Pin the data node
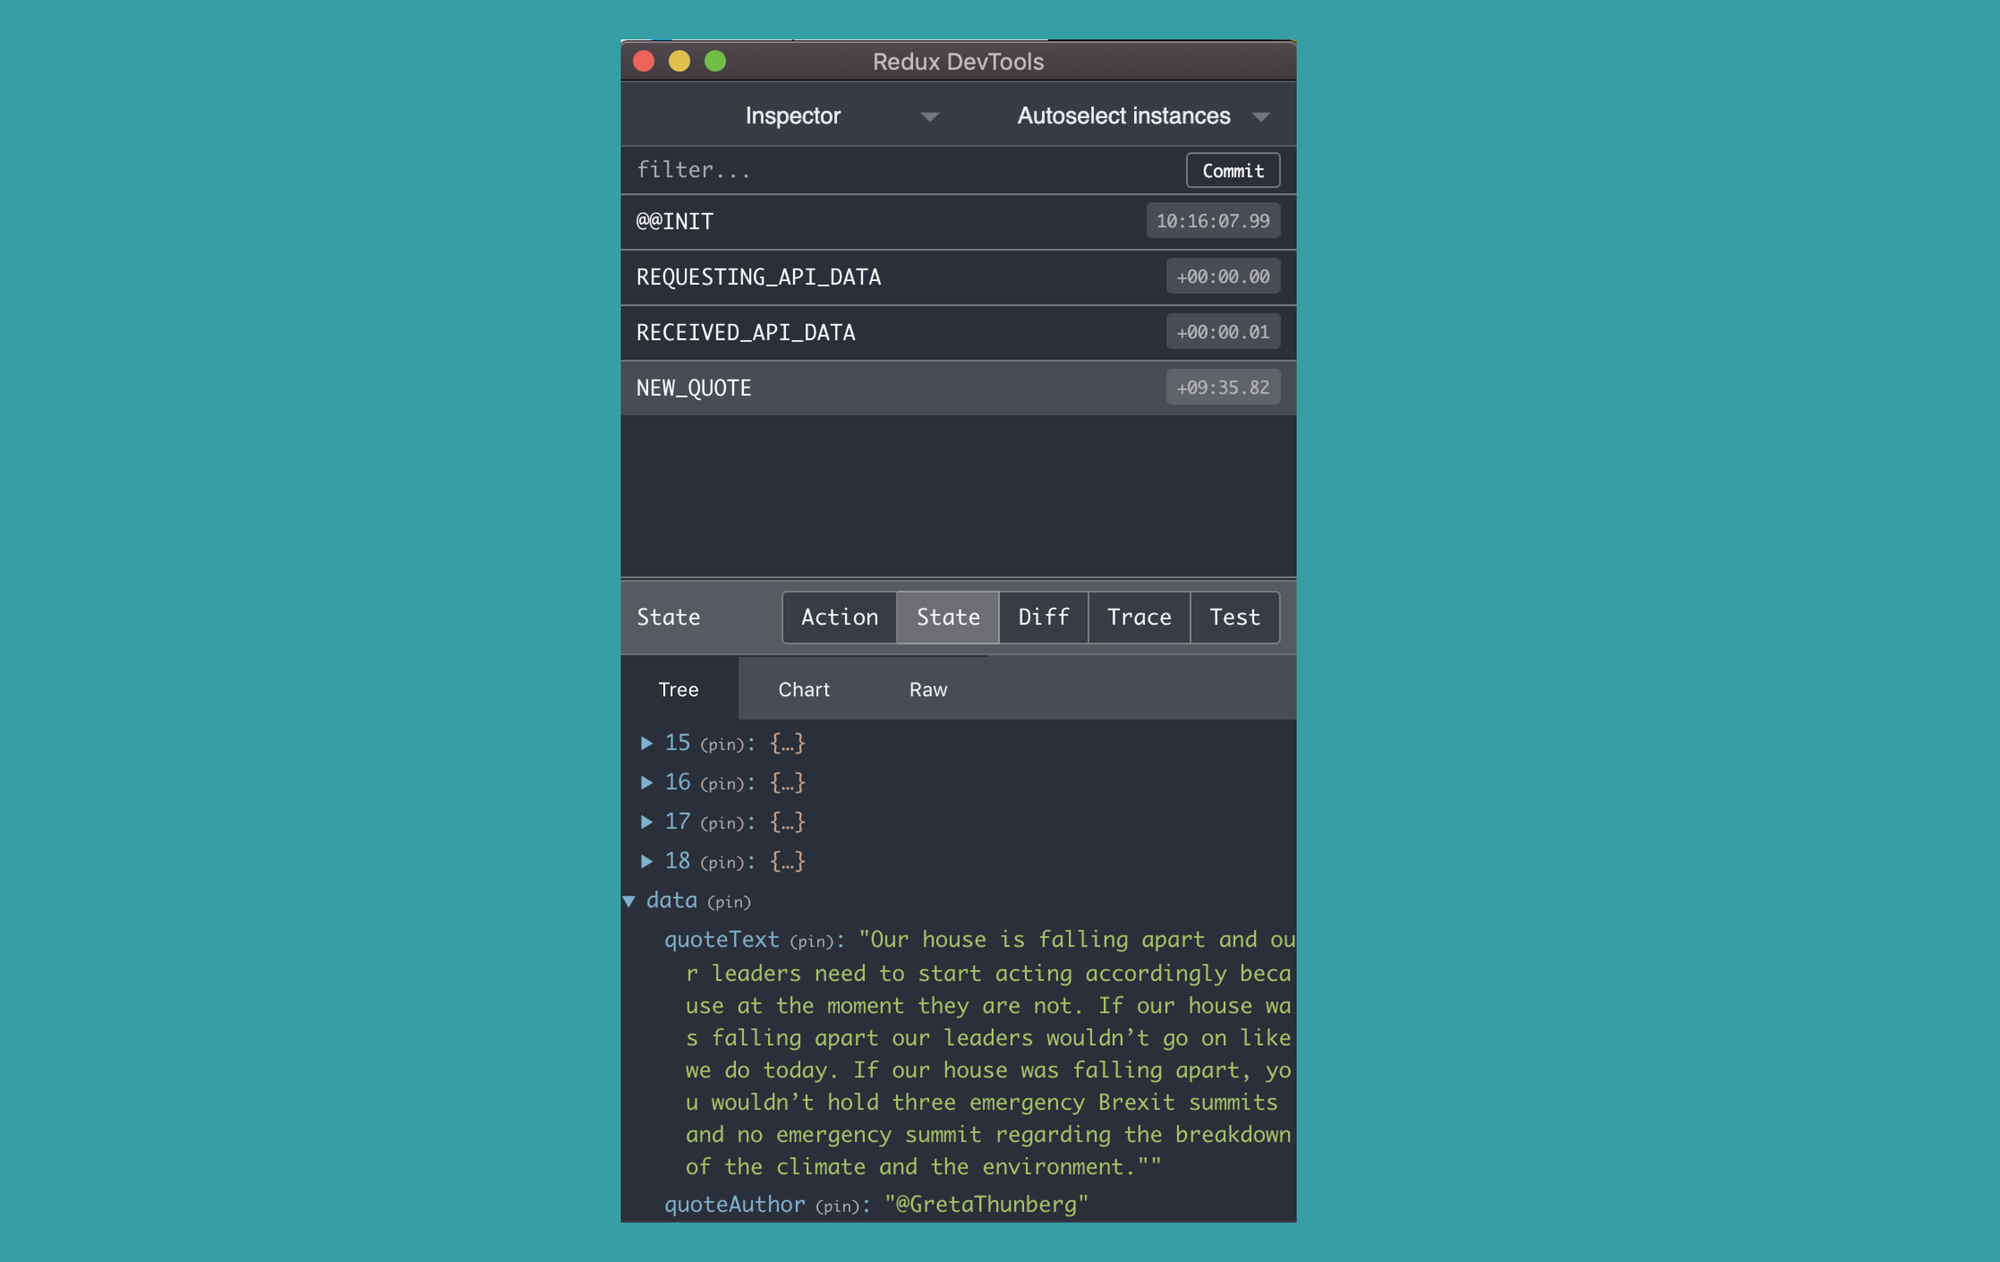 tap(729, 902)
